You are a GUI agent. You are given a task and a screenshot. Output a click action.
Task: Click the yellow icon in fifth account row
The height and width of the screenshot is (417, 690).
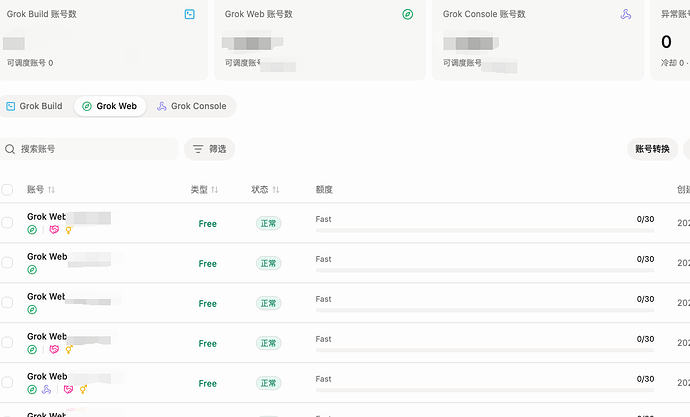[83, 389]
